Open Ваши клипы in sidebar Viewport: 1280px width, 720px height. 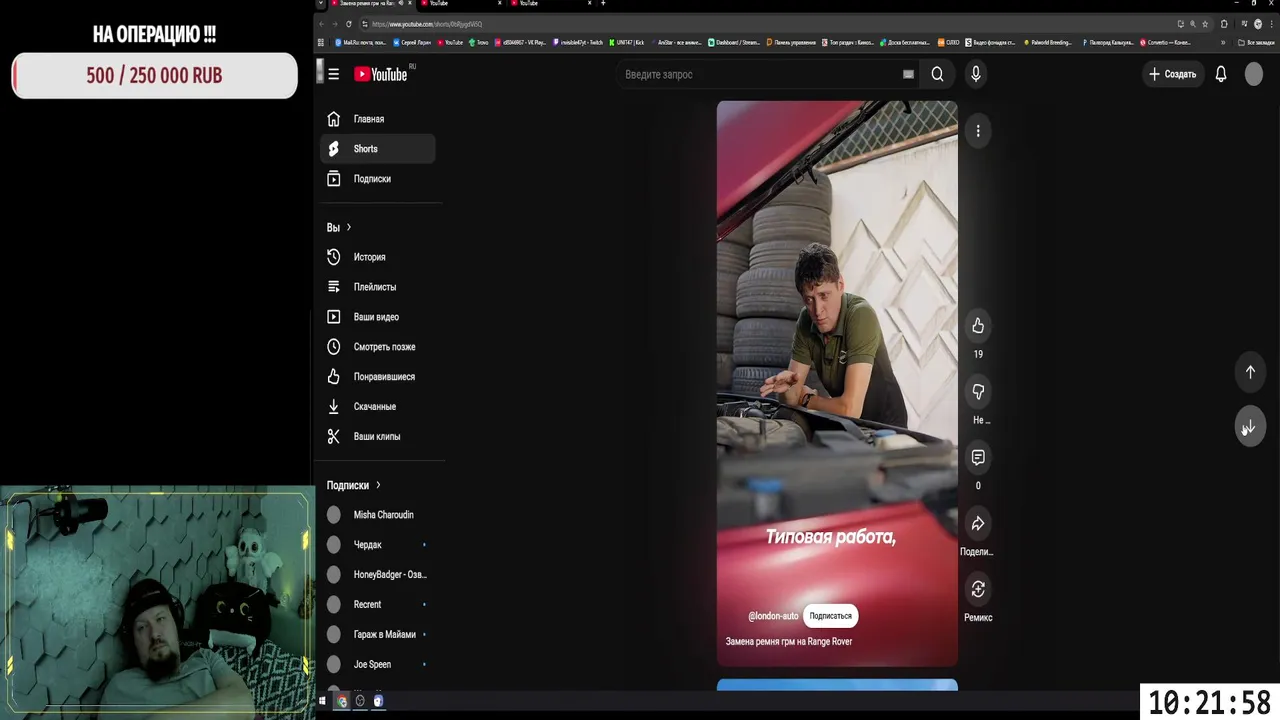coord(378,437)
